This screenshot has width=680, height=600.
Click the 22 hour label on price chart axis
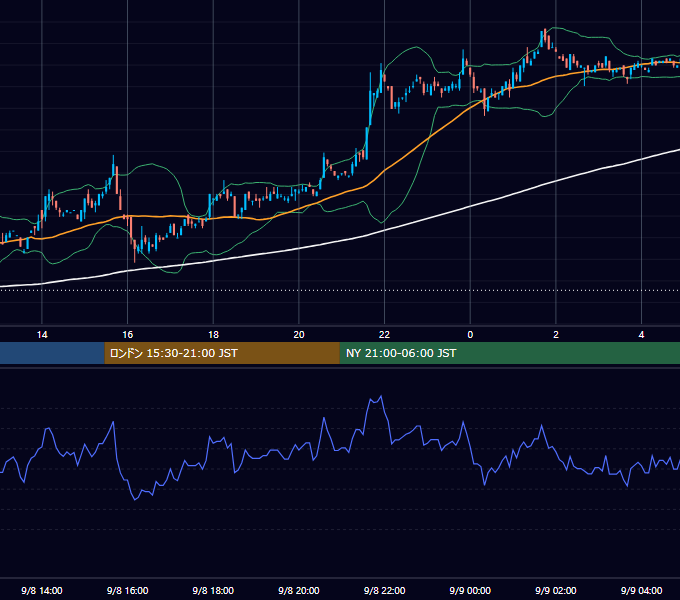[x=384, y=335]
